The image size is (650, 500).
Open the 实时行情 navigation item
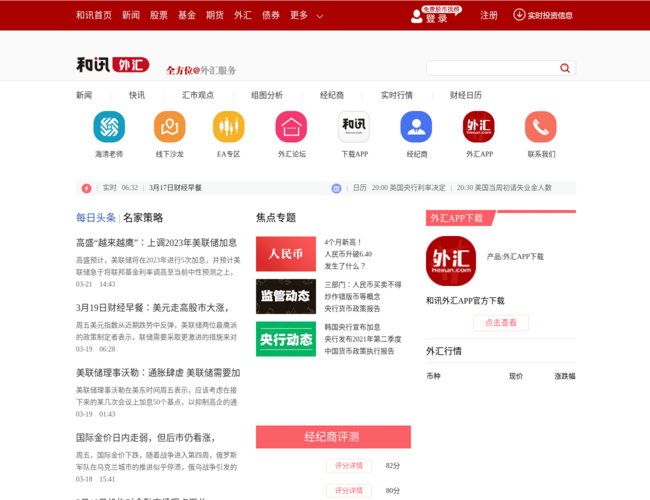pos(397,95)
